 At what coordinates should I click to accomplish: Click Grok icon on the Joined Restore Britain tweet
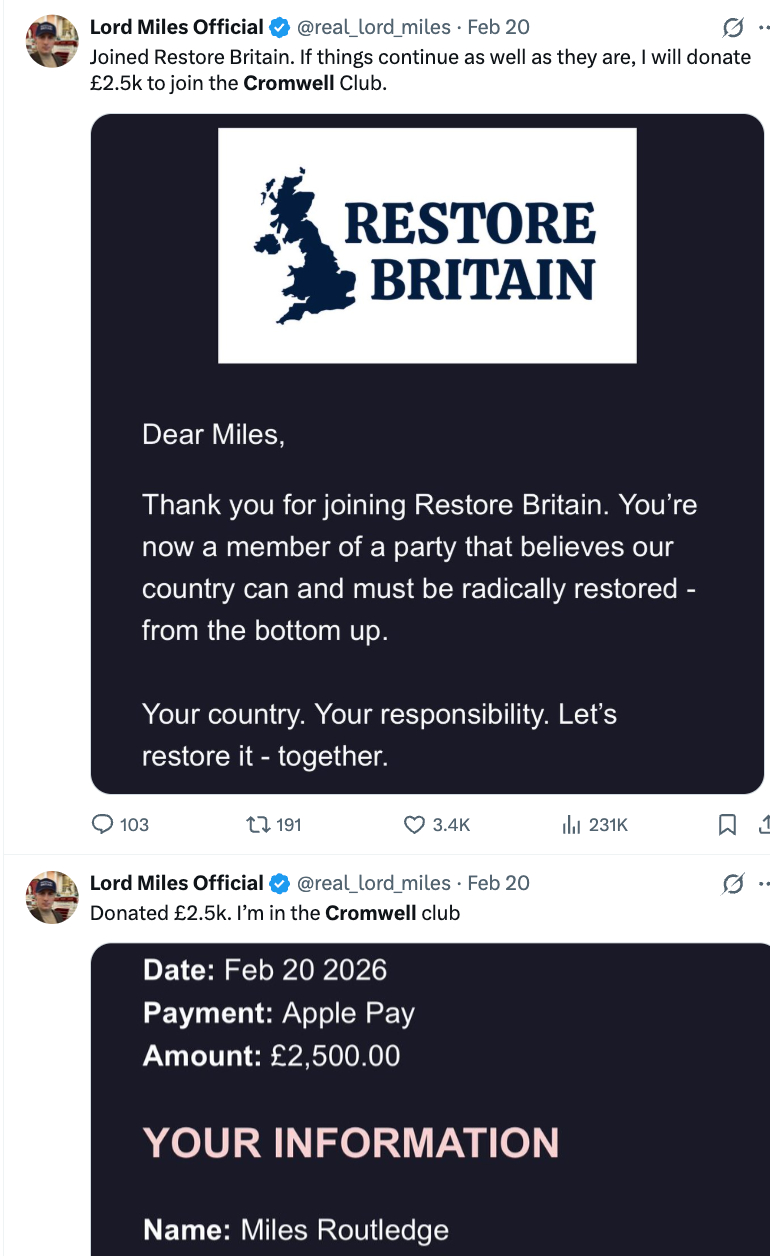point(733,27)
